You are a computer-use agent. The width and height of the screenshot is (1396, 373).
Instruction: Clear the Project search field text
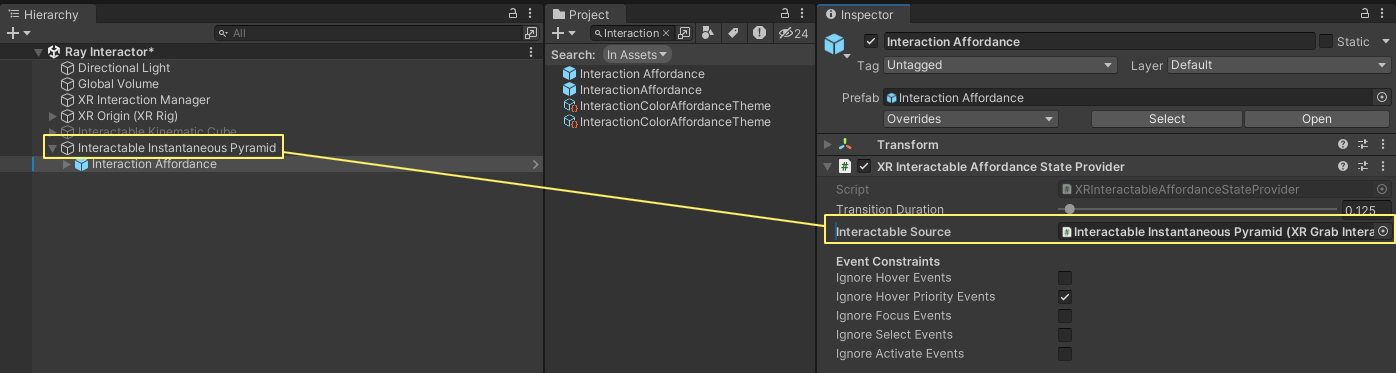666,33
